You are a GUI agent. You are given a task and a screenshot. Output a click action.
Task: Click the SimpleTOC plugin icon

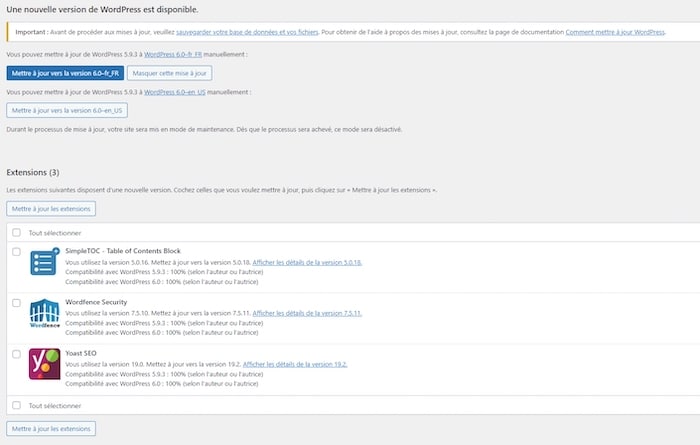[x=44, y=262]
